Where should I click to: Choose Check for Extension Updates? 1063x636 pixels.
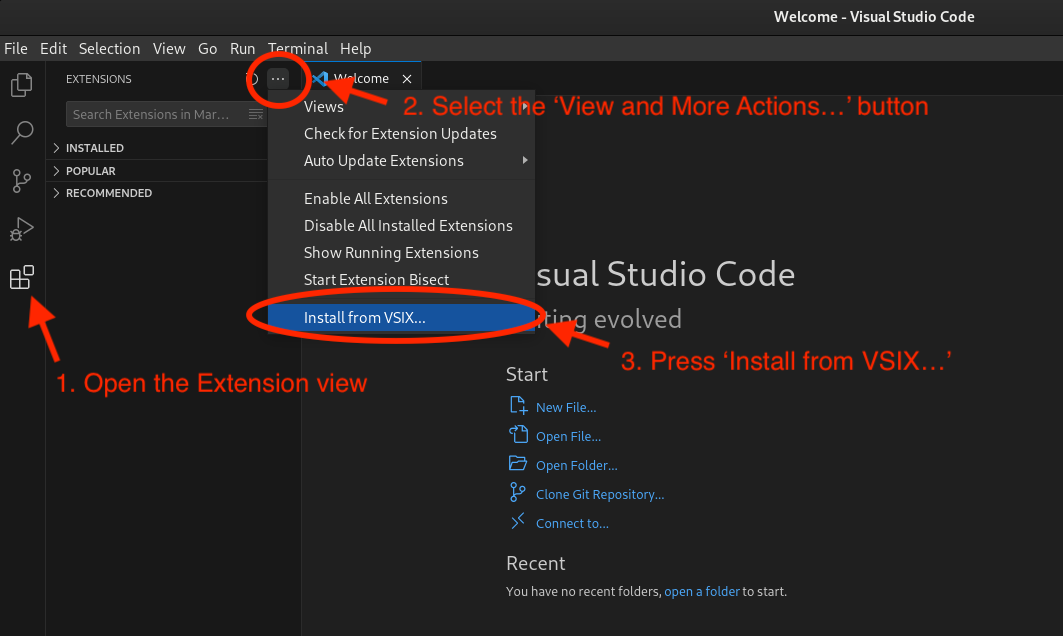tap(401, 134)
